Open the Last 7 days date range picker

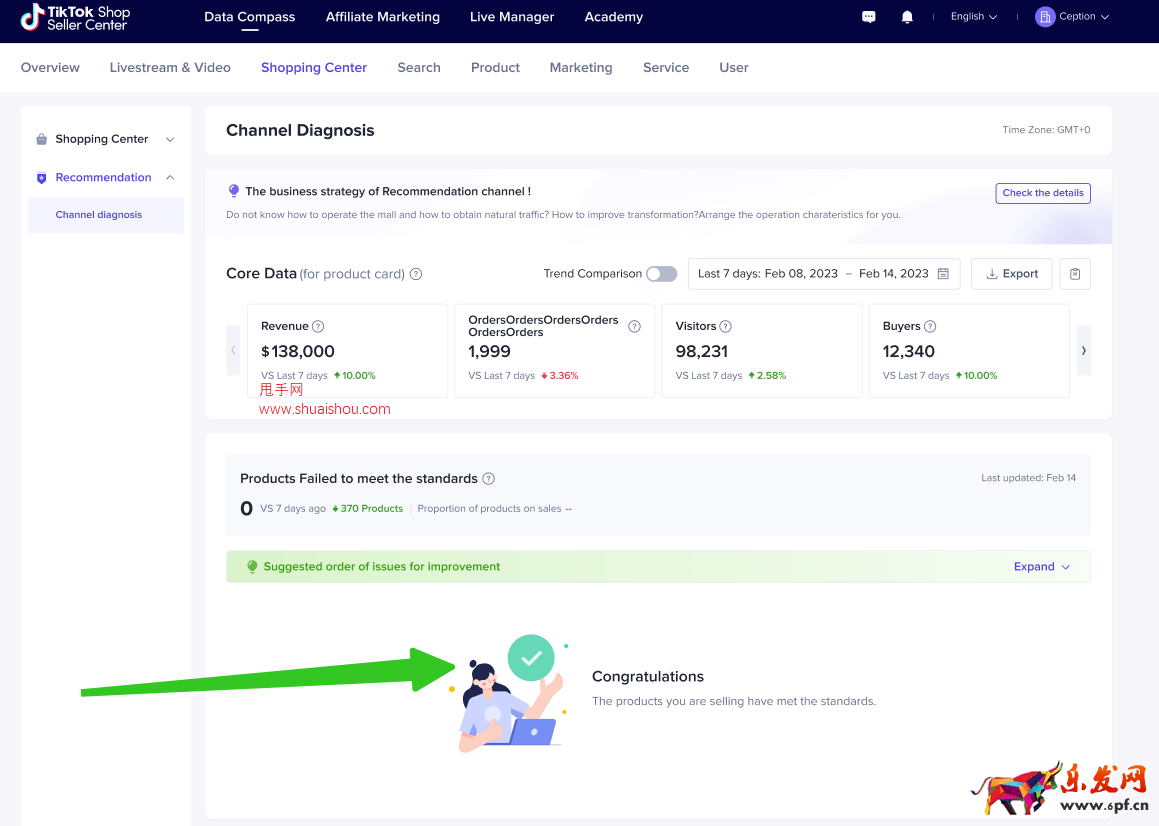[823, 274]
